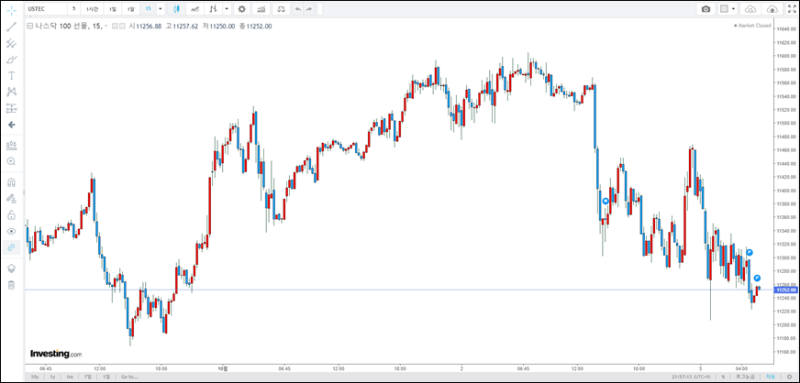Open the chart patterns tool
The image size is (800, 383).
(x=11, y=92)
